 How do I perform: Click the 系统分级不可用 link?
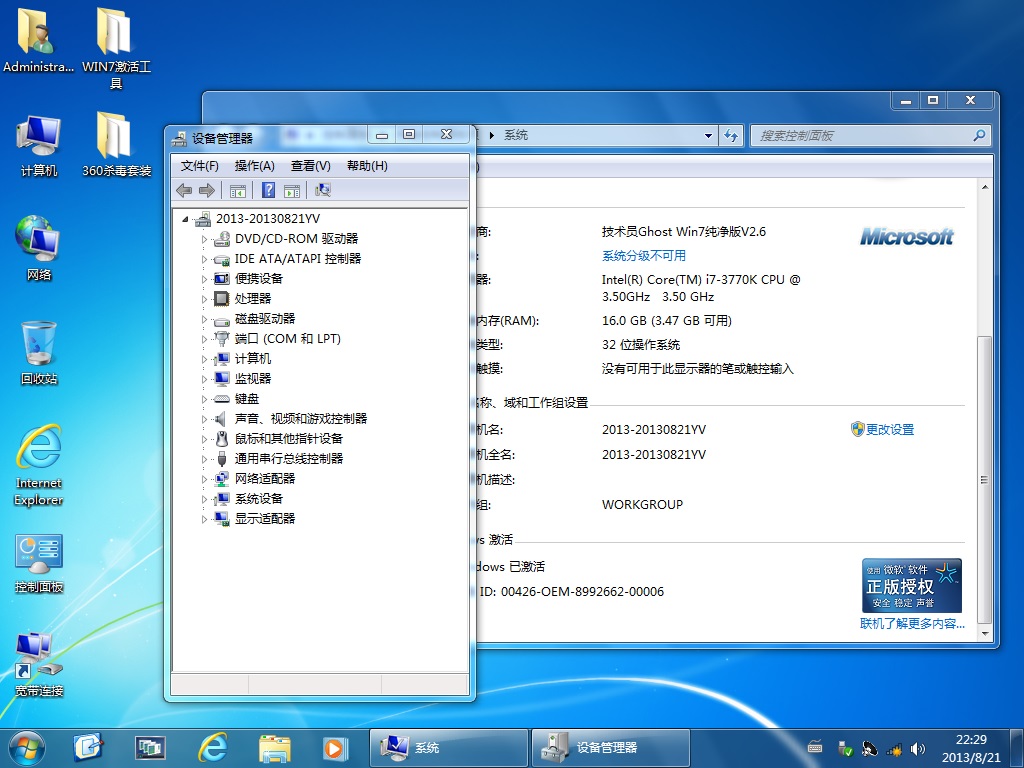tap(644, 256)
